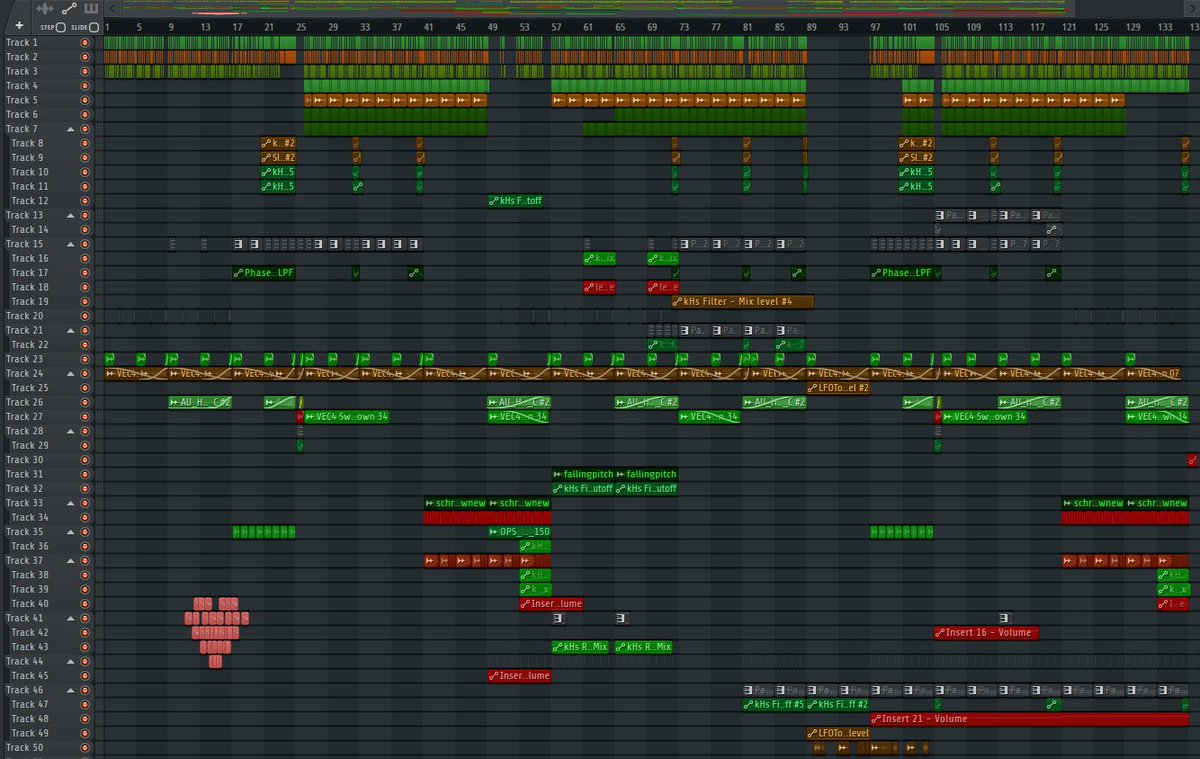Enable the SLIDE toggle
Image resolution: width=1200 pixels, height=759 pixels.
point(94,28)
